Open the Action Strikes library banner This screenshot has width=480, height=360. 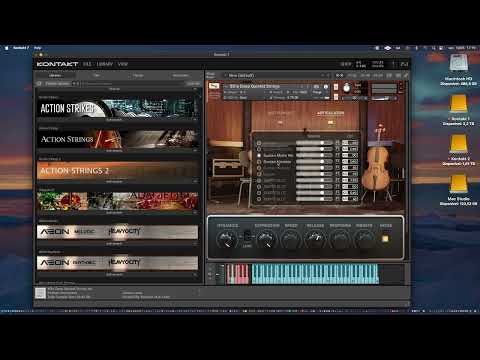point(117,108)
